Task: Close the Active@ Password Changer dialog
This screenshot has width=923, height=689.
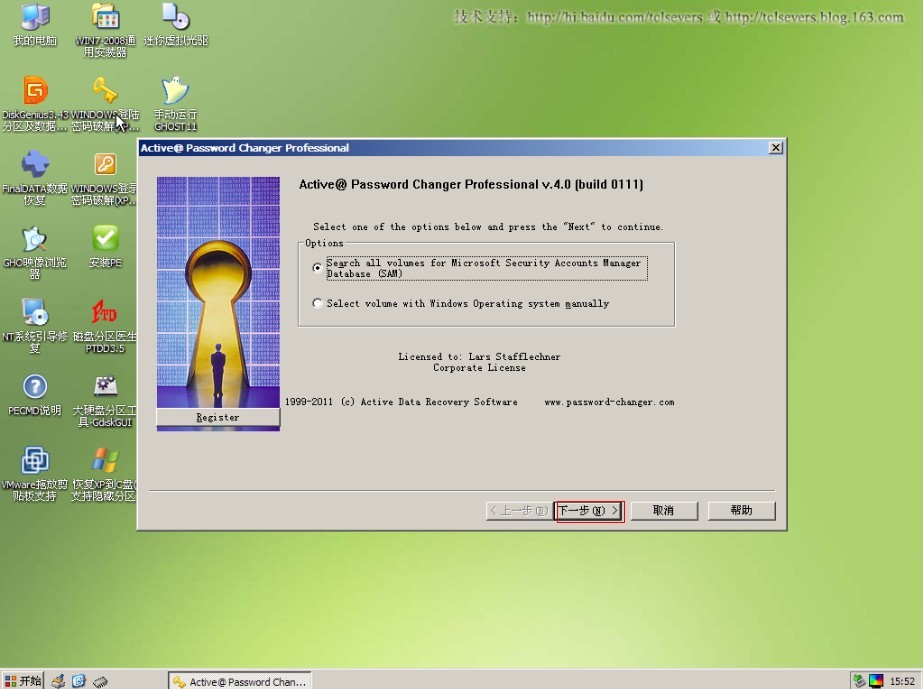Action: pyautogui.click(x=776, y=148)
